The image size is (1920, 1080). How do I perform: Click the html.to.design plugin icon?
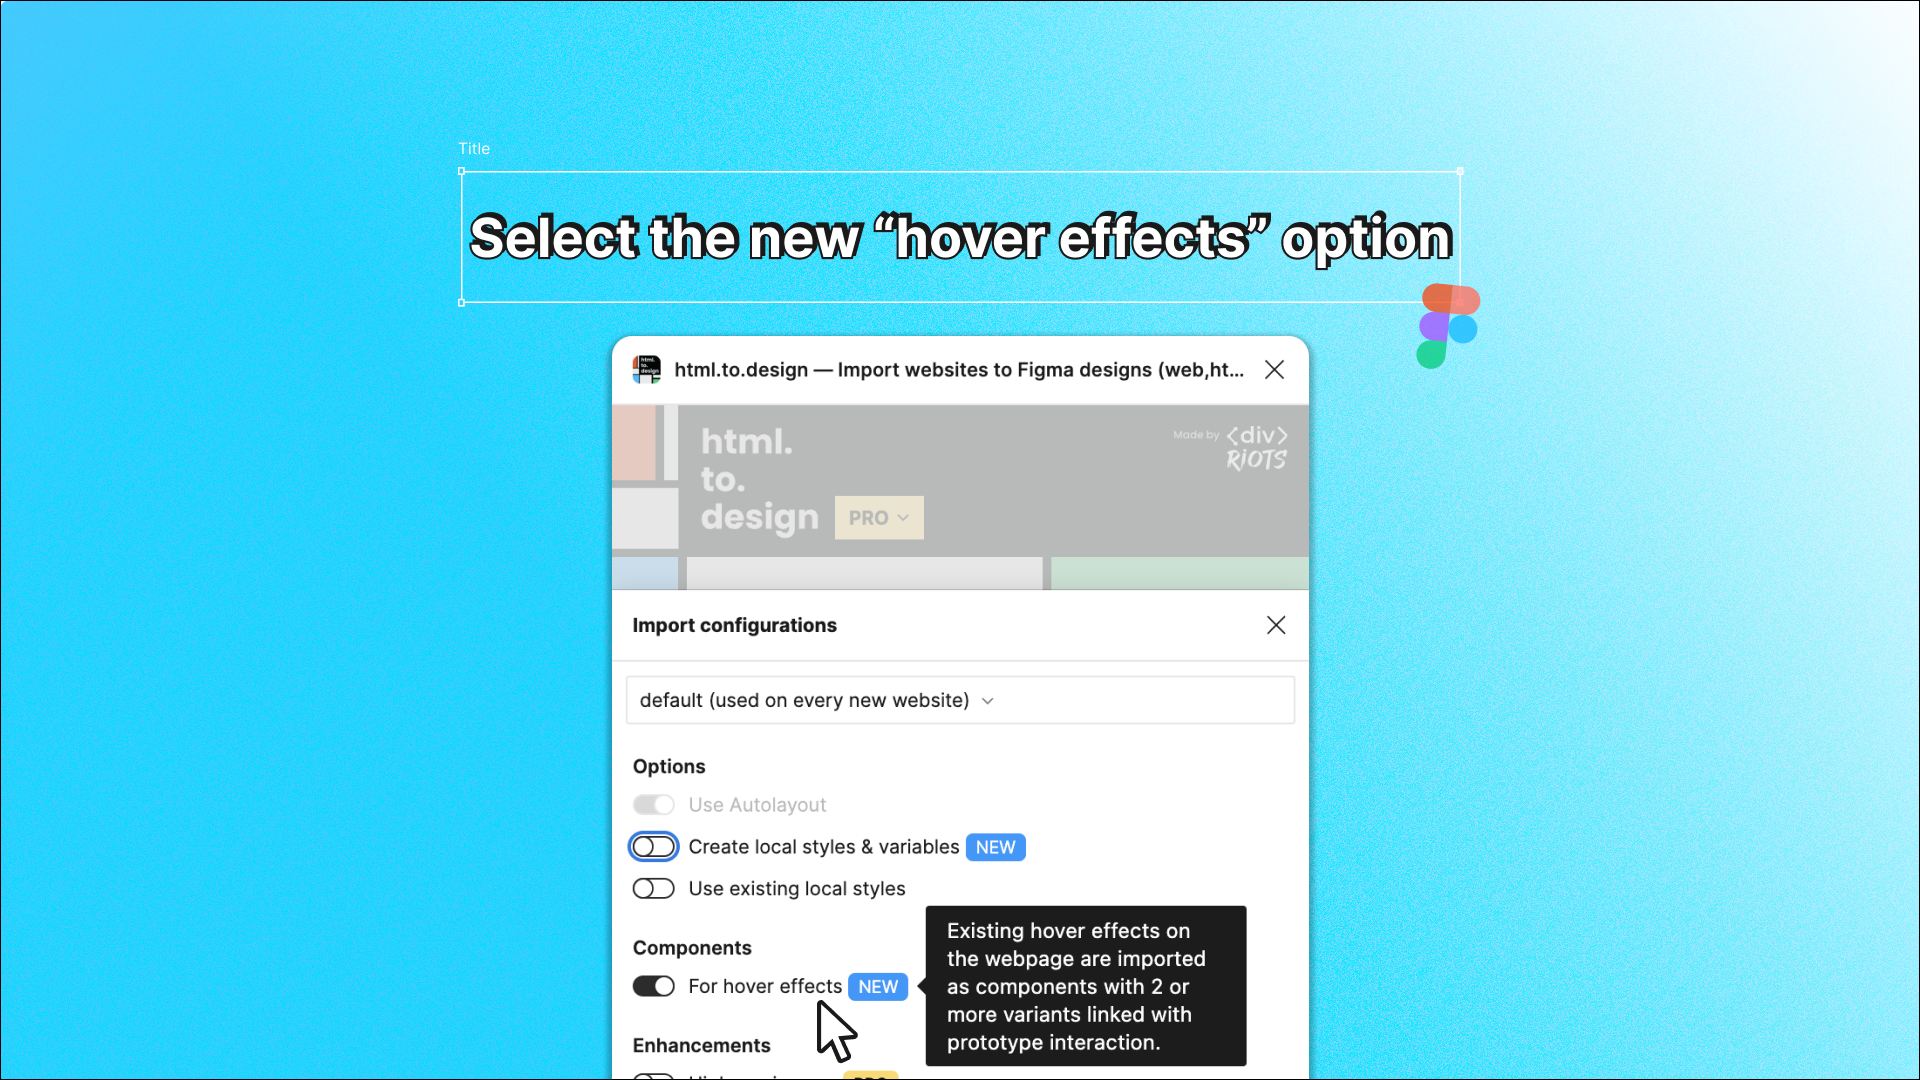(645, 369)
